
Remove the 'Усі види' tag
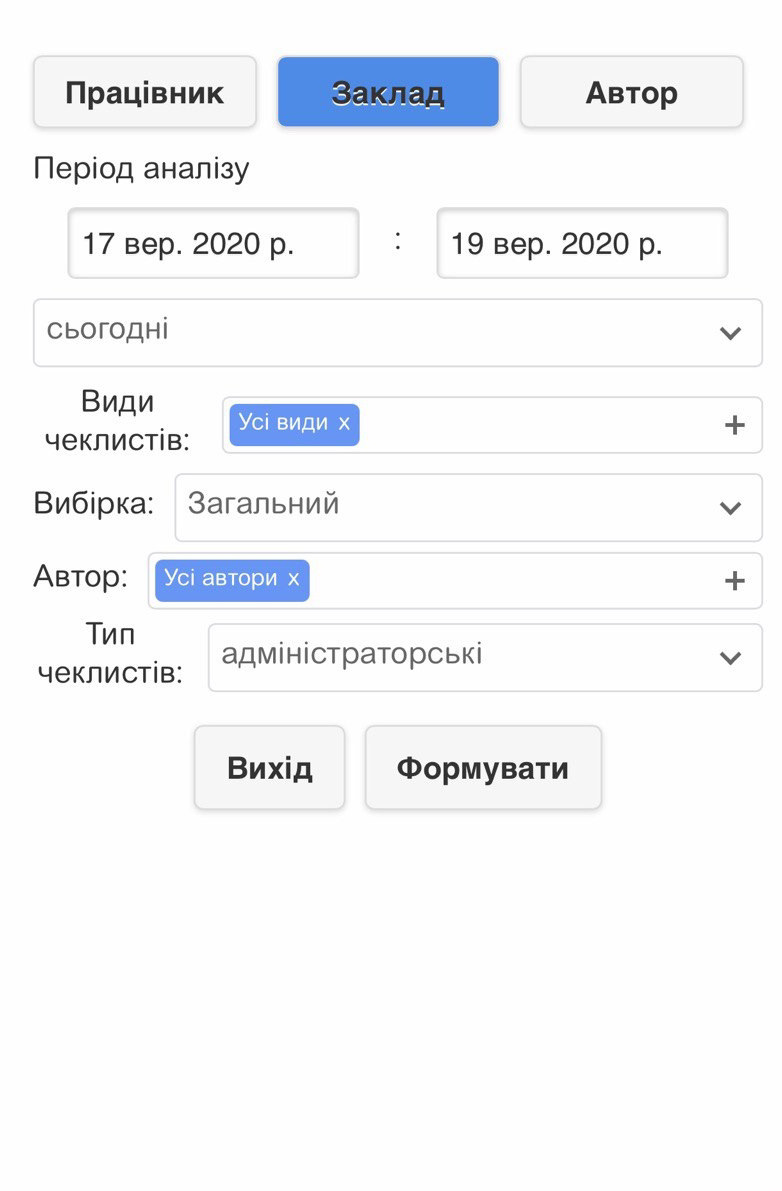[x=344, y=423]
